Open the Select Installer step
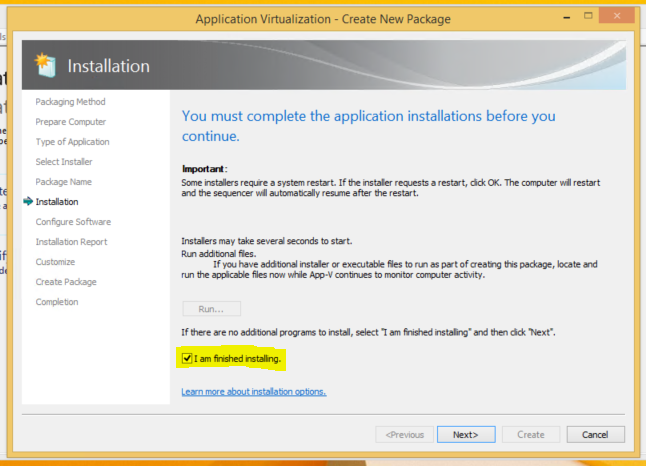This screenshot has height=466, width=646. pyautogui.click(x=64, y=162)
